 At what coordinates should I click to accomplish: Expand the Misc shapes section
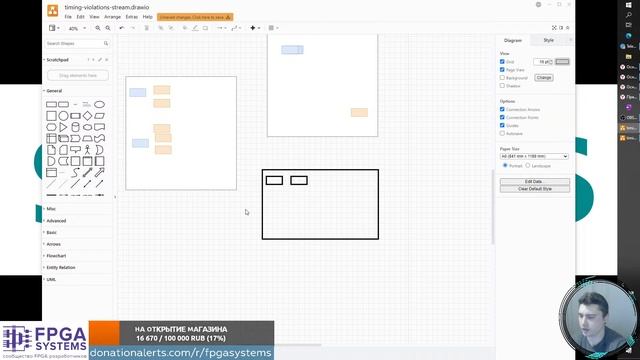(x=51, y=209)
